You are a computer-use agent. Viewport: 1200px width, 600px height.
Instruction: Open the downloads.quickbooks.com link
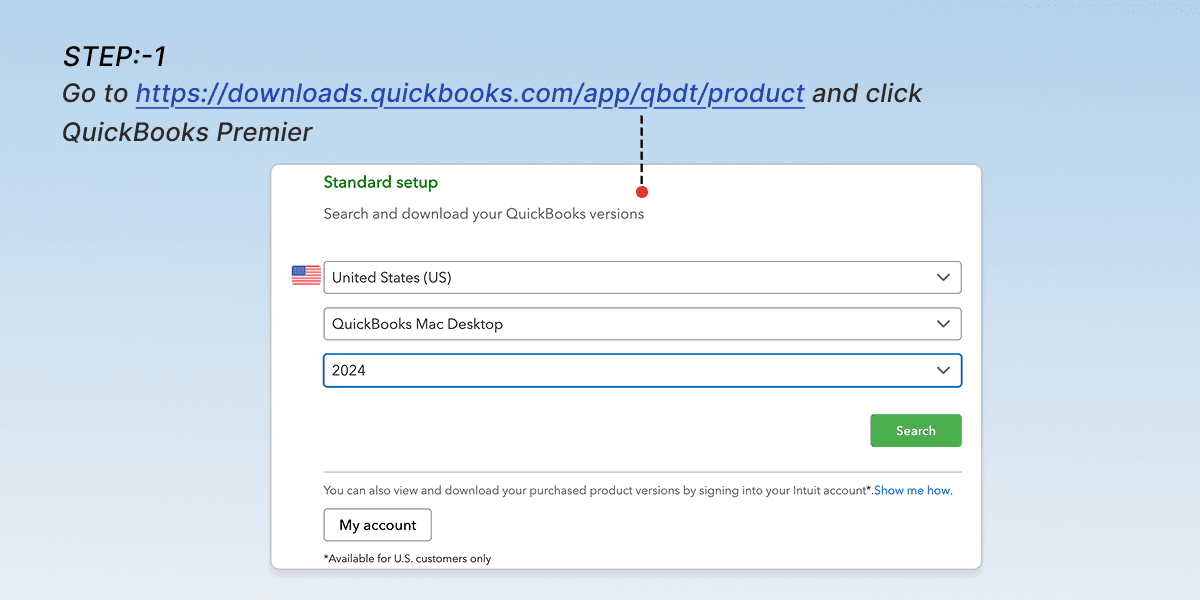pos(470,94)
